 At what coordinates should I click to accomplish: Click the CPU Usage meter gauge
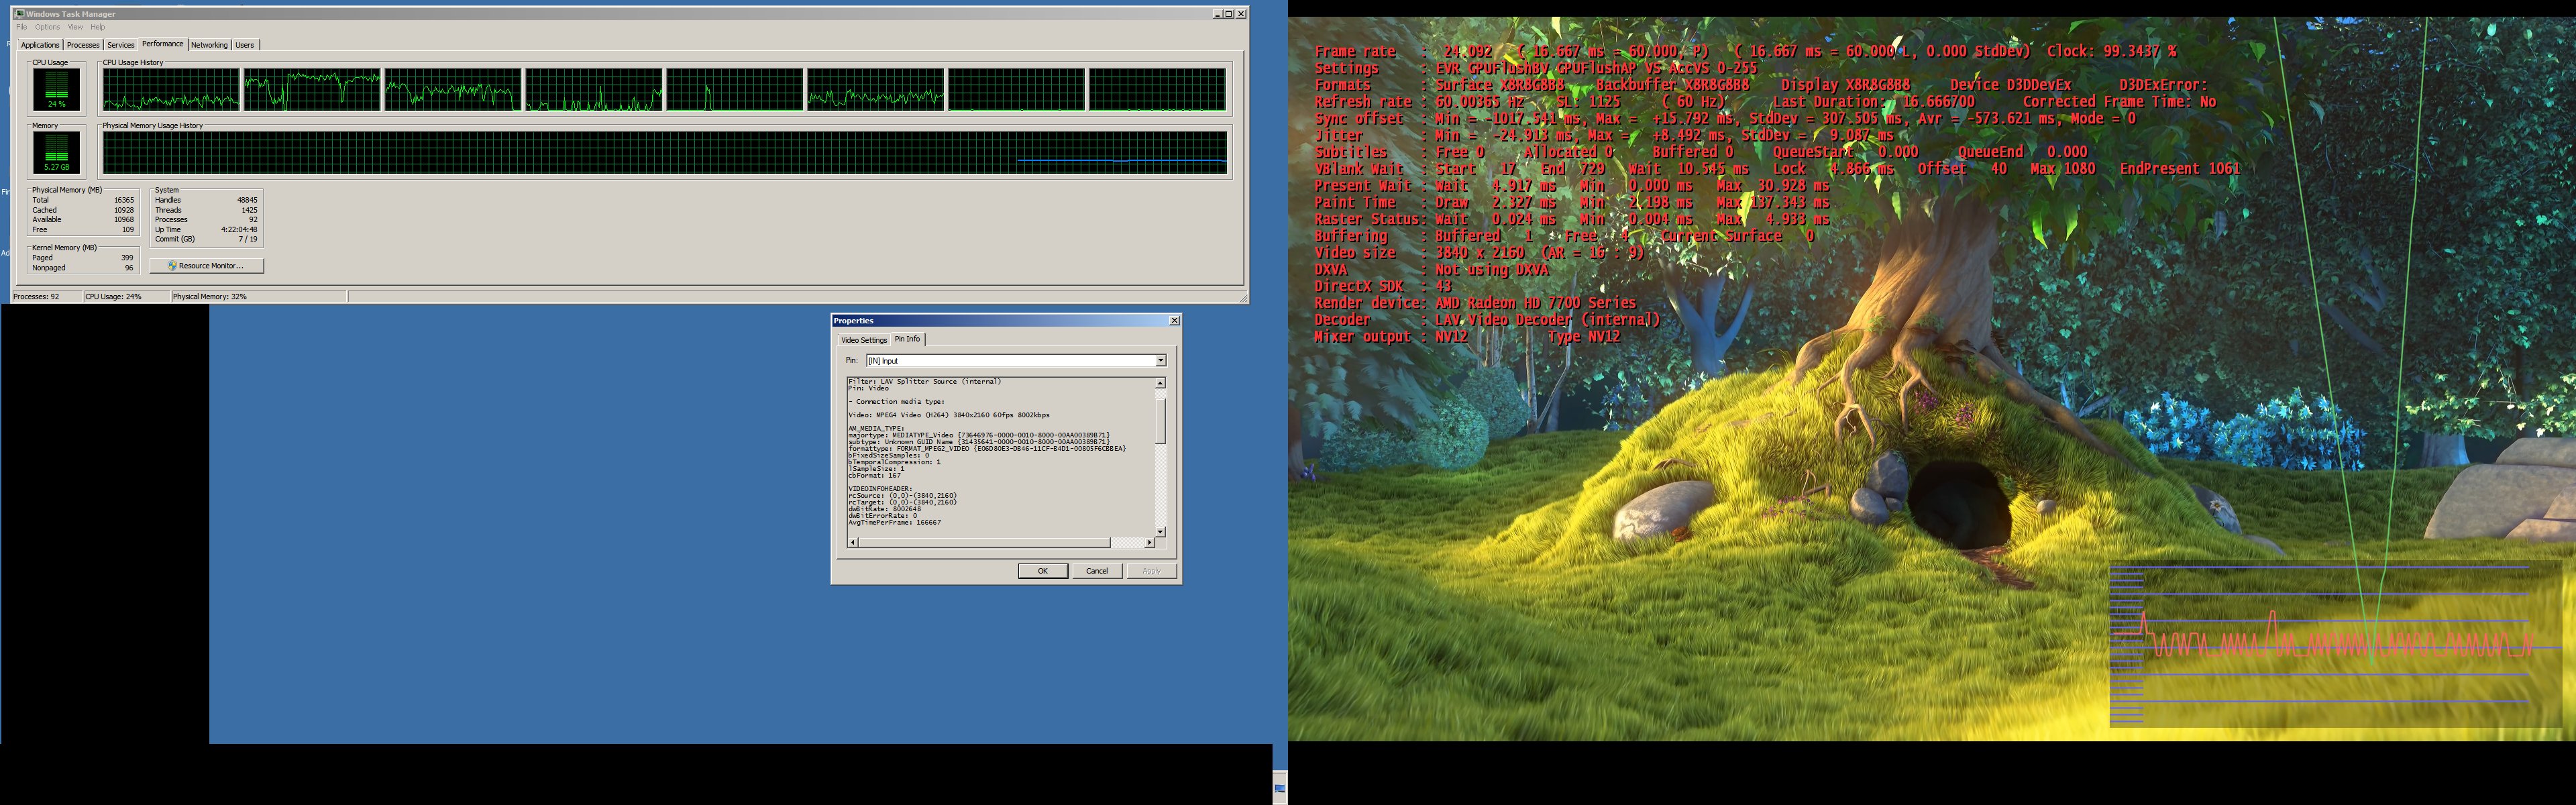[x=56, y=90]
